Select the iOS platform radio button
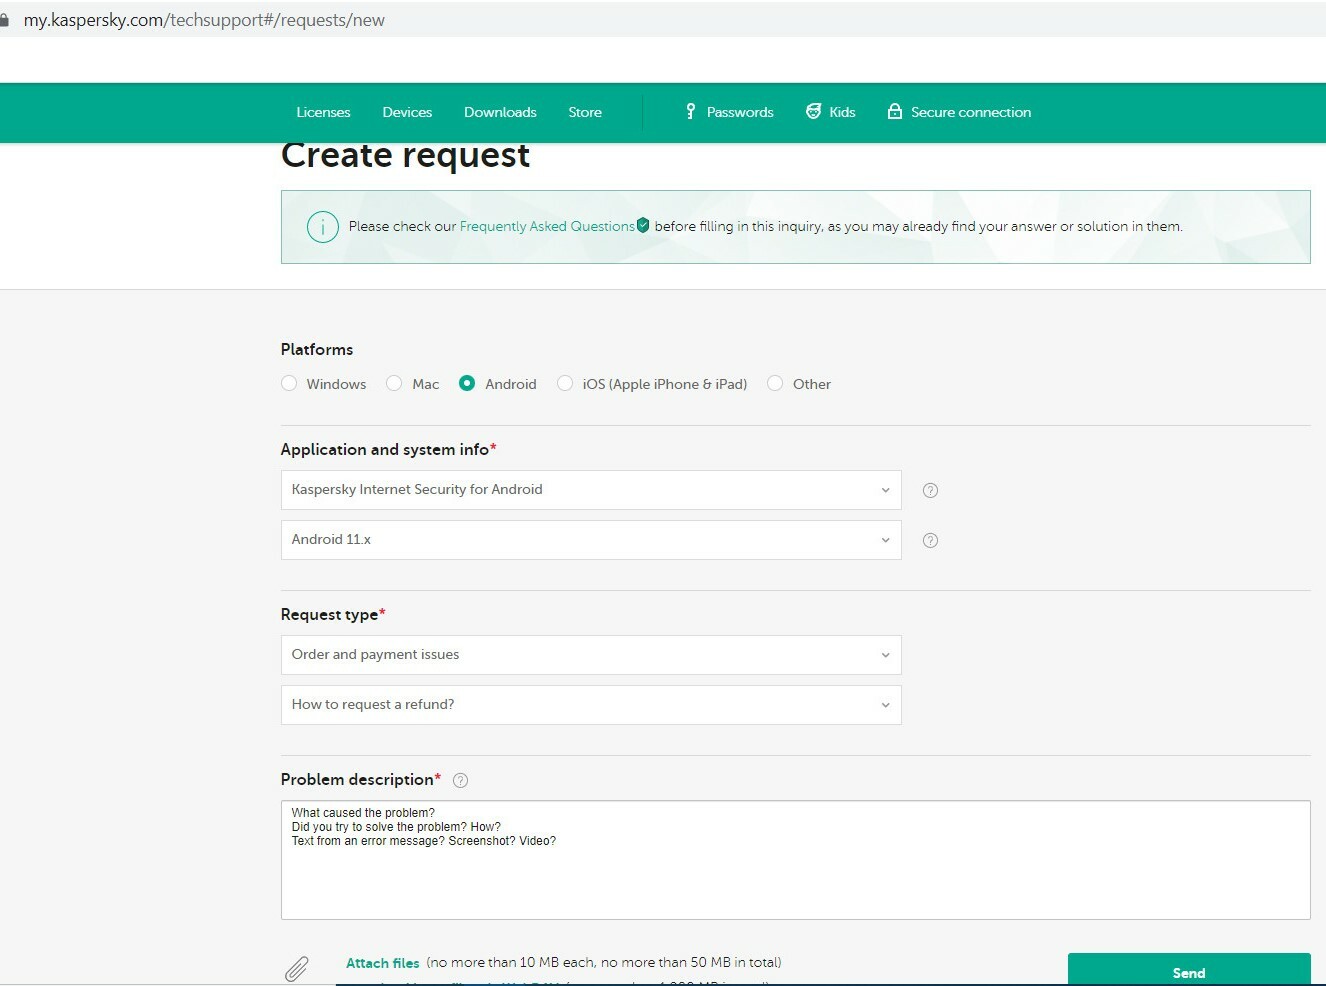The image size is (1326, 986). (x=565, y=383)
